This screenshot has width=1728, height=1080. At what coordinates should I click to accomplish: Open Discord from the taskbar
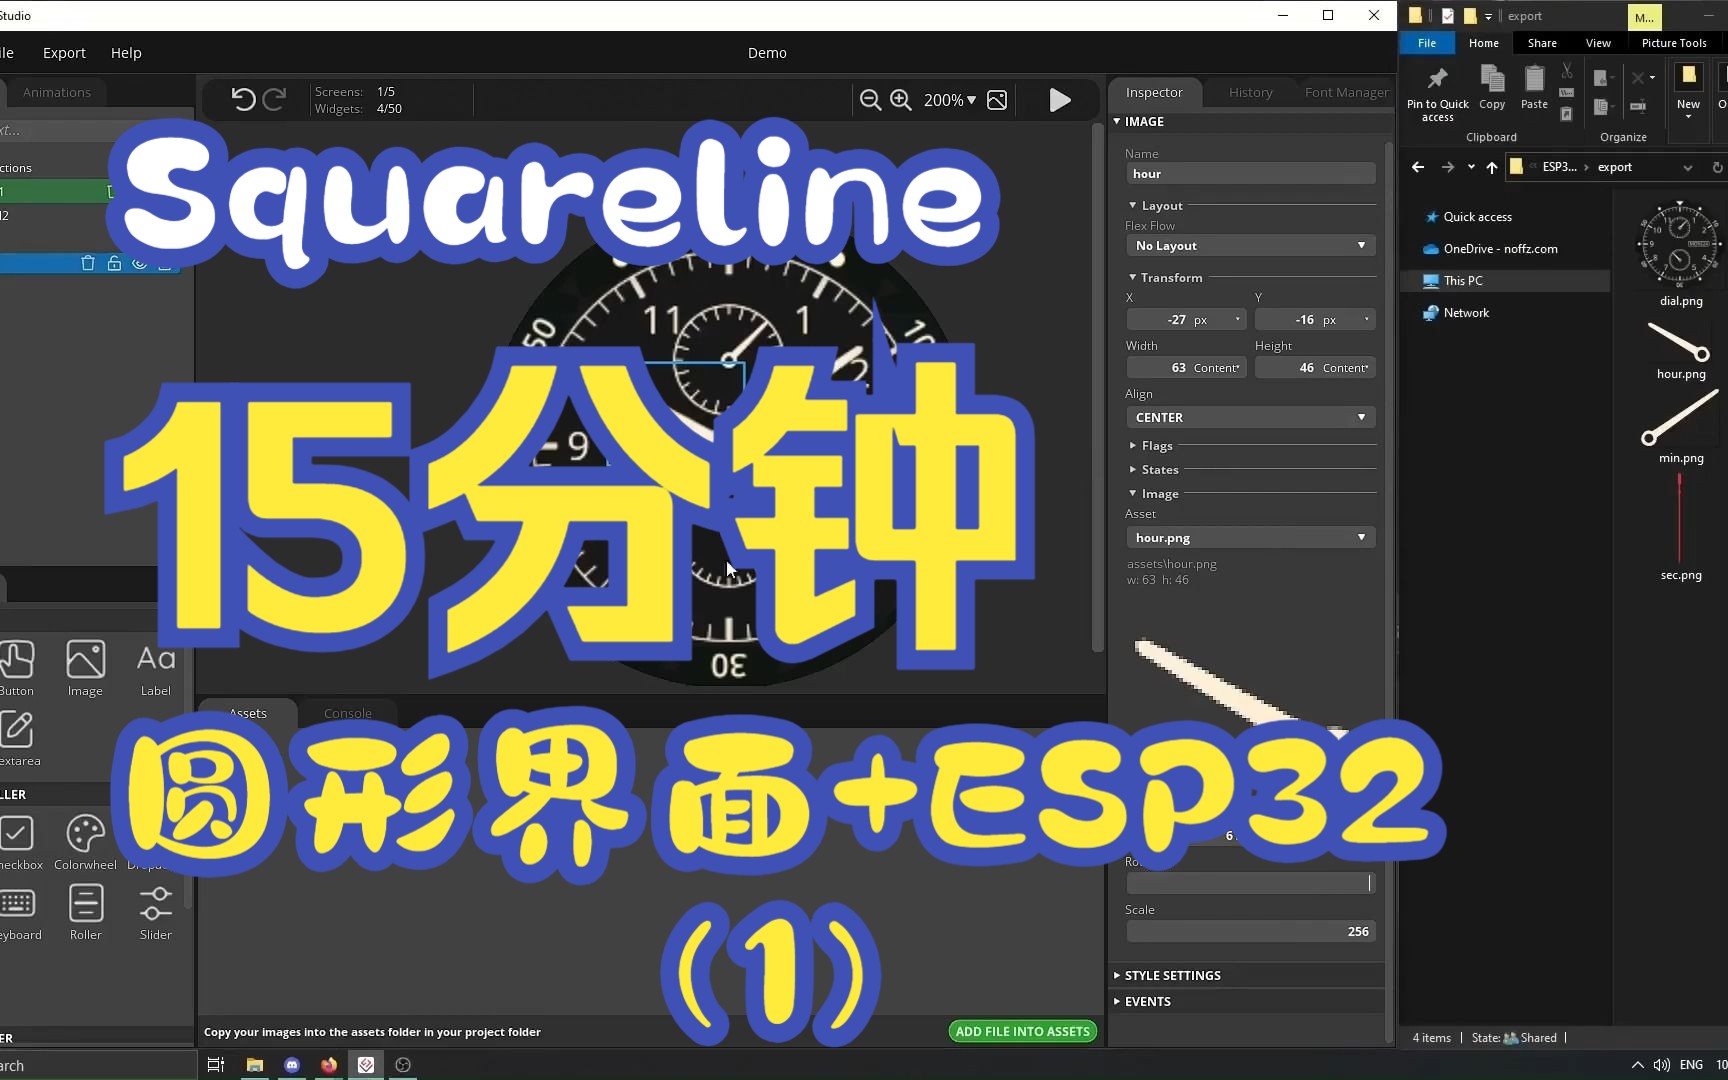292,1065
